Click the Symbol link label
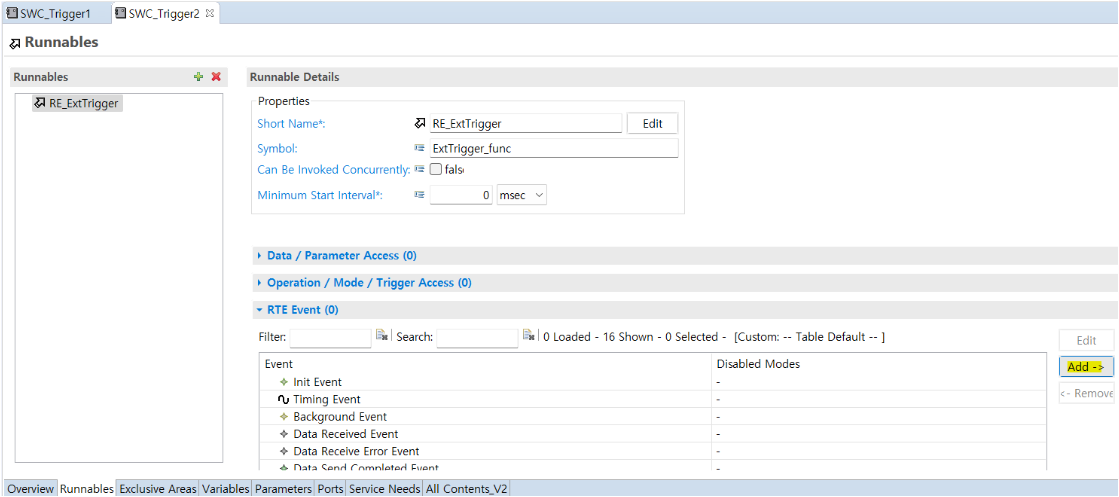This screenshot has width=1119, height=497. tap(277, 149)
